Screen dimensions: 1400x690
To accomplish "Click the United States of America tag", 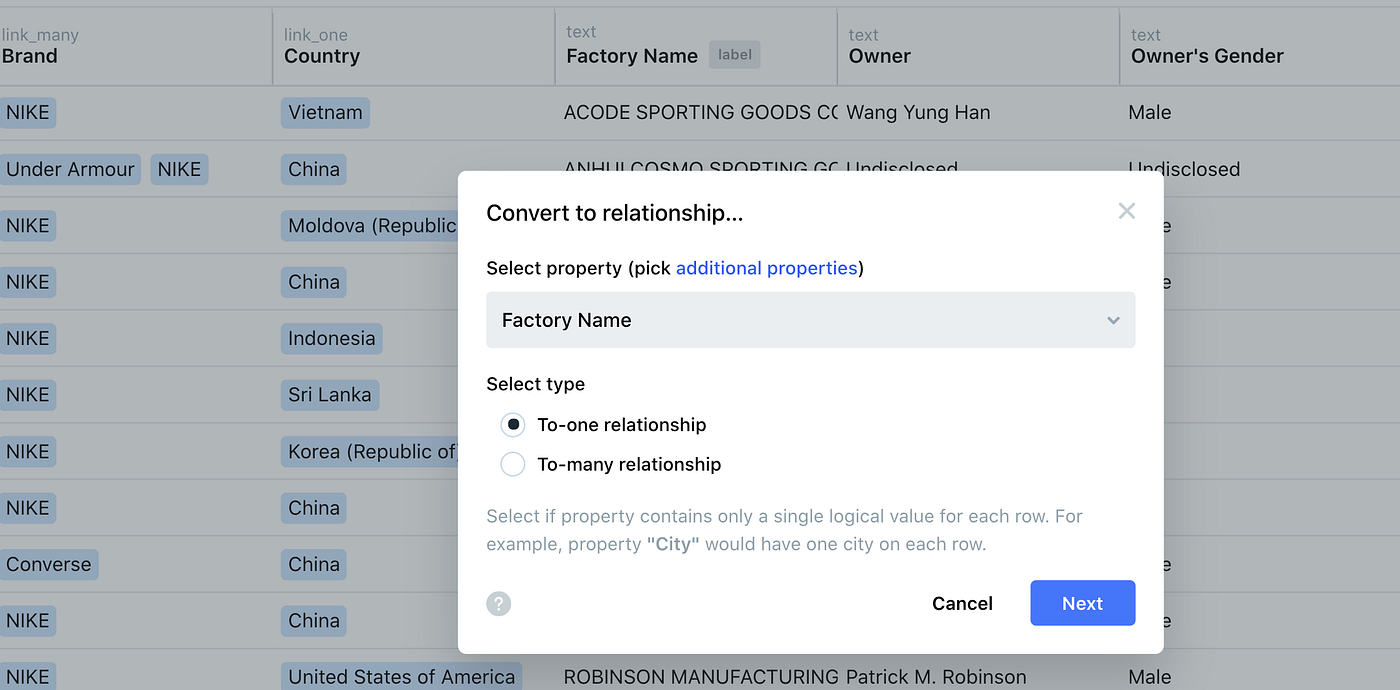I will point(401,677).
